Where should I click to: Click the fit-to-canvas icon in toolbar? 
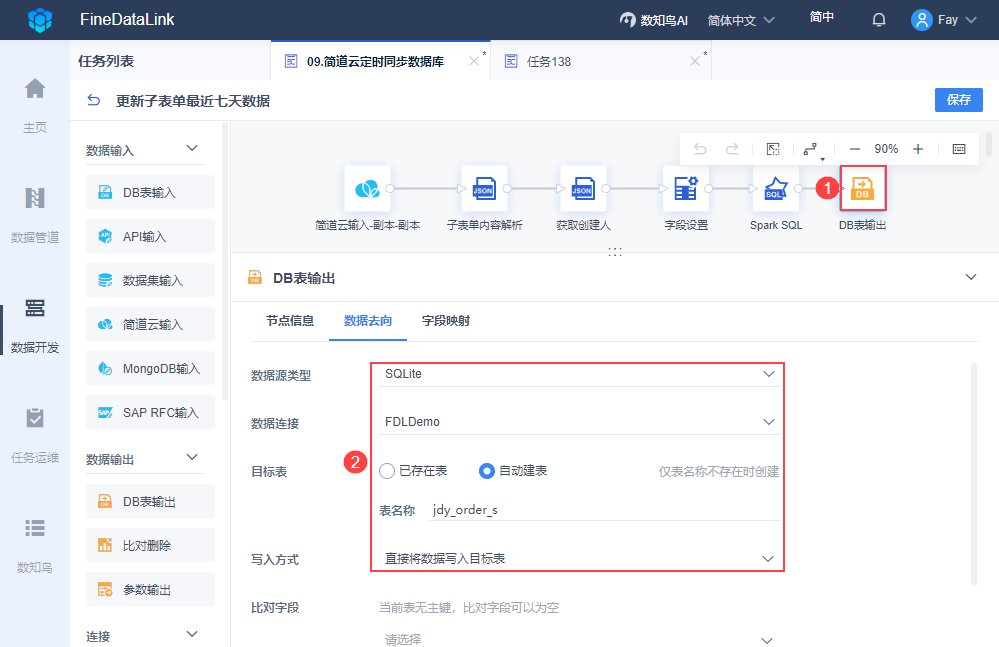(773, 149)
